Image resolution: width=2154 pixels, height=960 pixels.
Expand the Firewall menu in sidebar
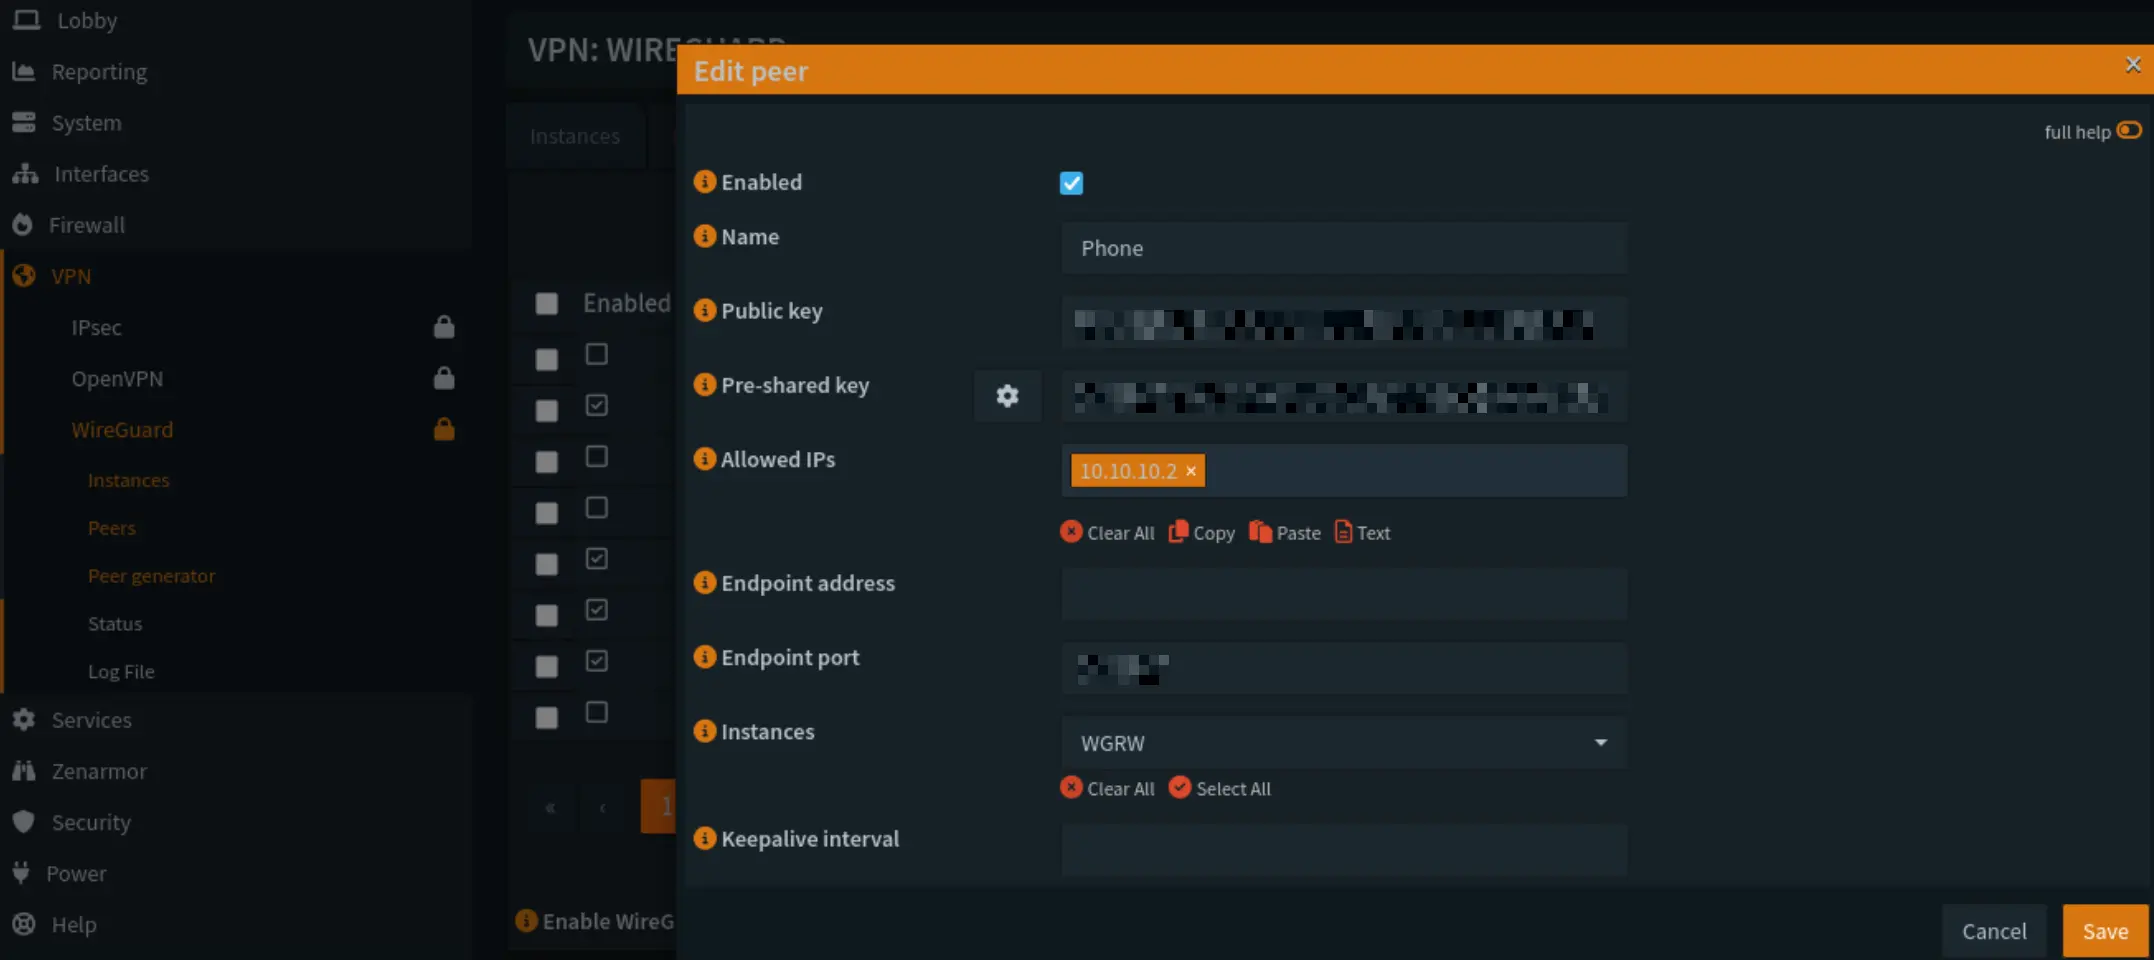coord(87,225)
